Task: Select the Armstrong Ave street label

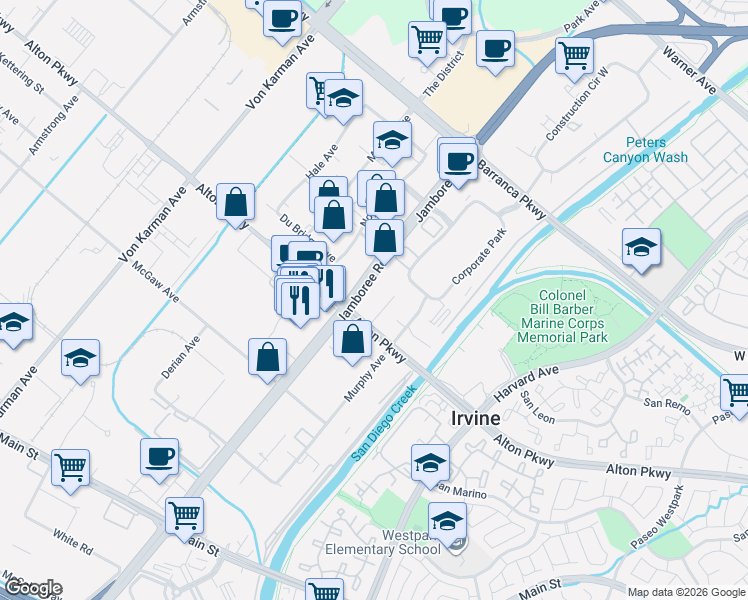Action: [x=53, y=125]
